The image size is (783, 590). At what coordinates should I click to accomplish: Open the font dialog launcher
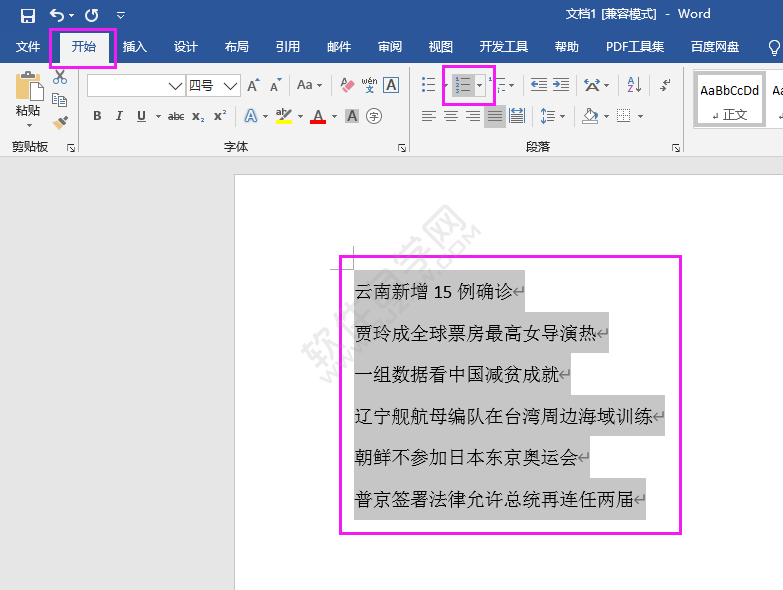(402, 148)
